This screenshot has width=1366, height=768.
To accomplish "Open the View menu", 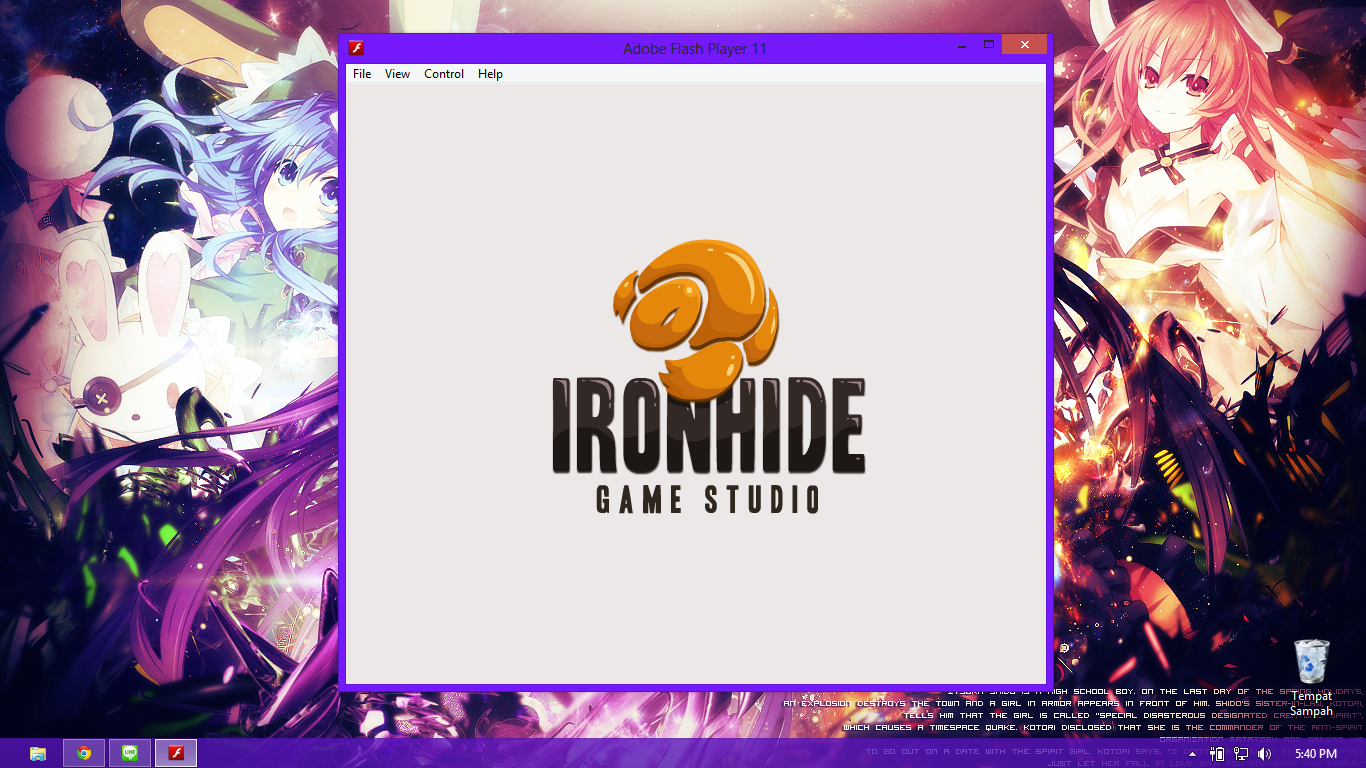I will pyautogui.click(x=397, y=74).
